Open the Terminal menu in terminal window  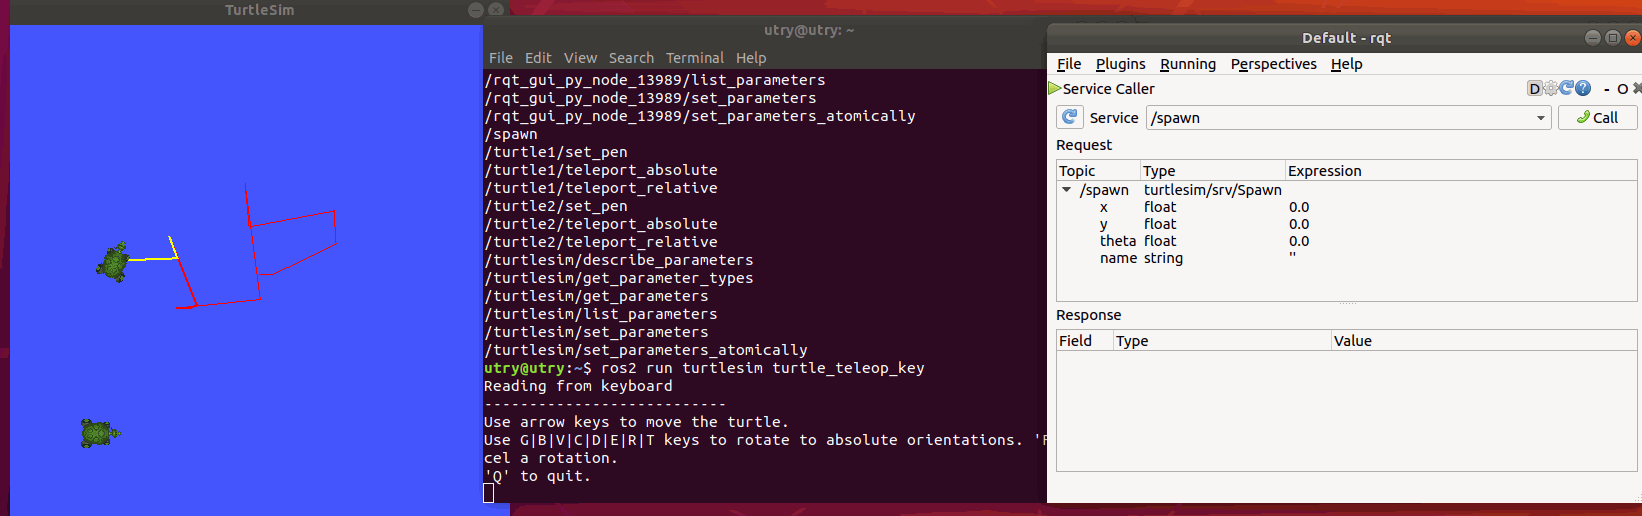(695, 58)
